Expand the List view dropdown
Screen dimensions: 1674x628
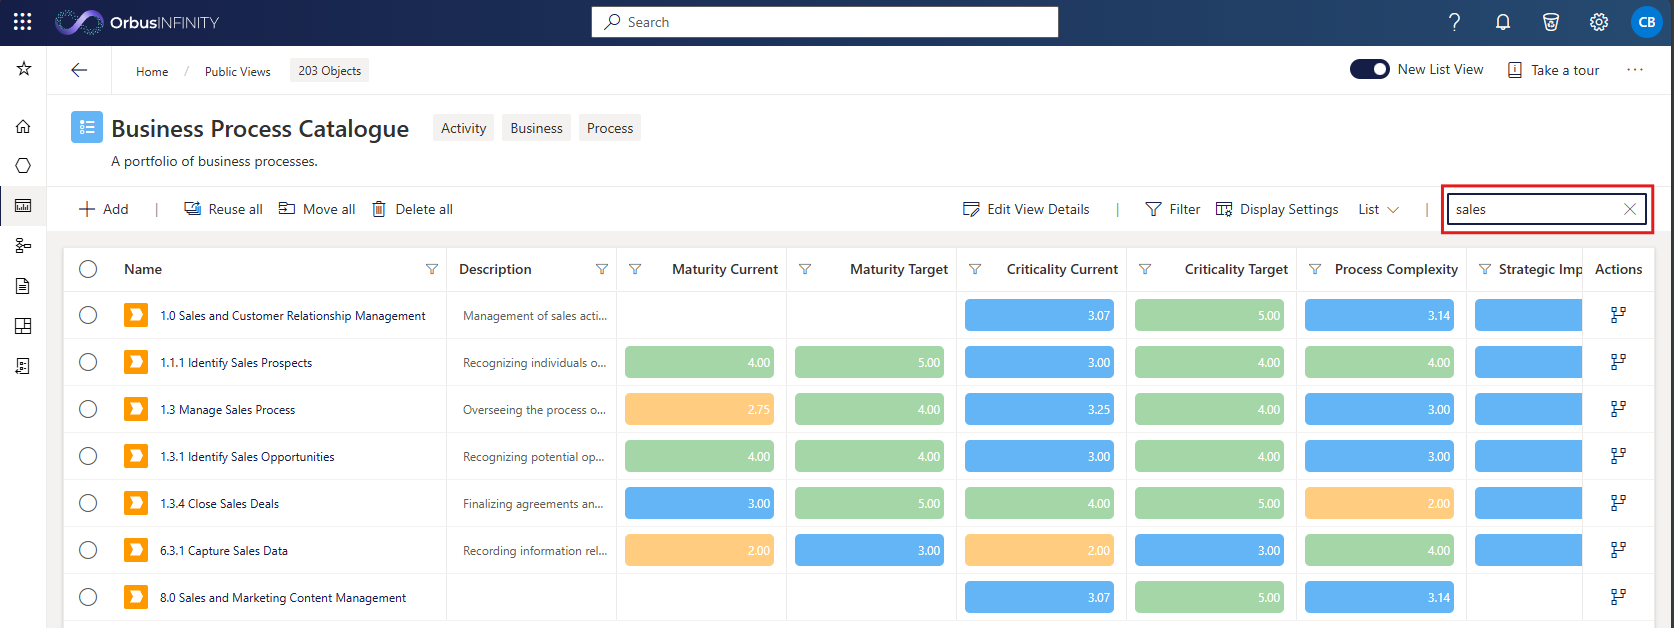coord(1379,209)
